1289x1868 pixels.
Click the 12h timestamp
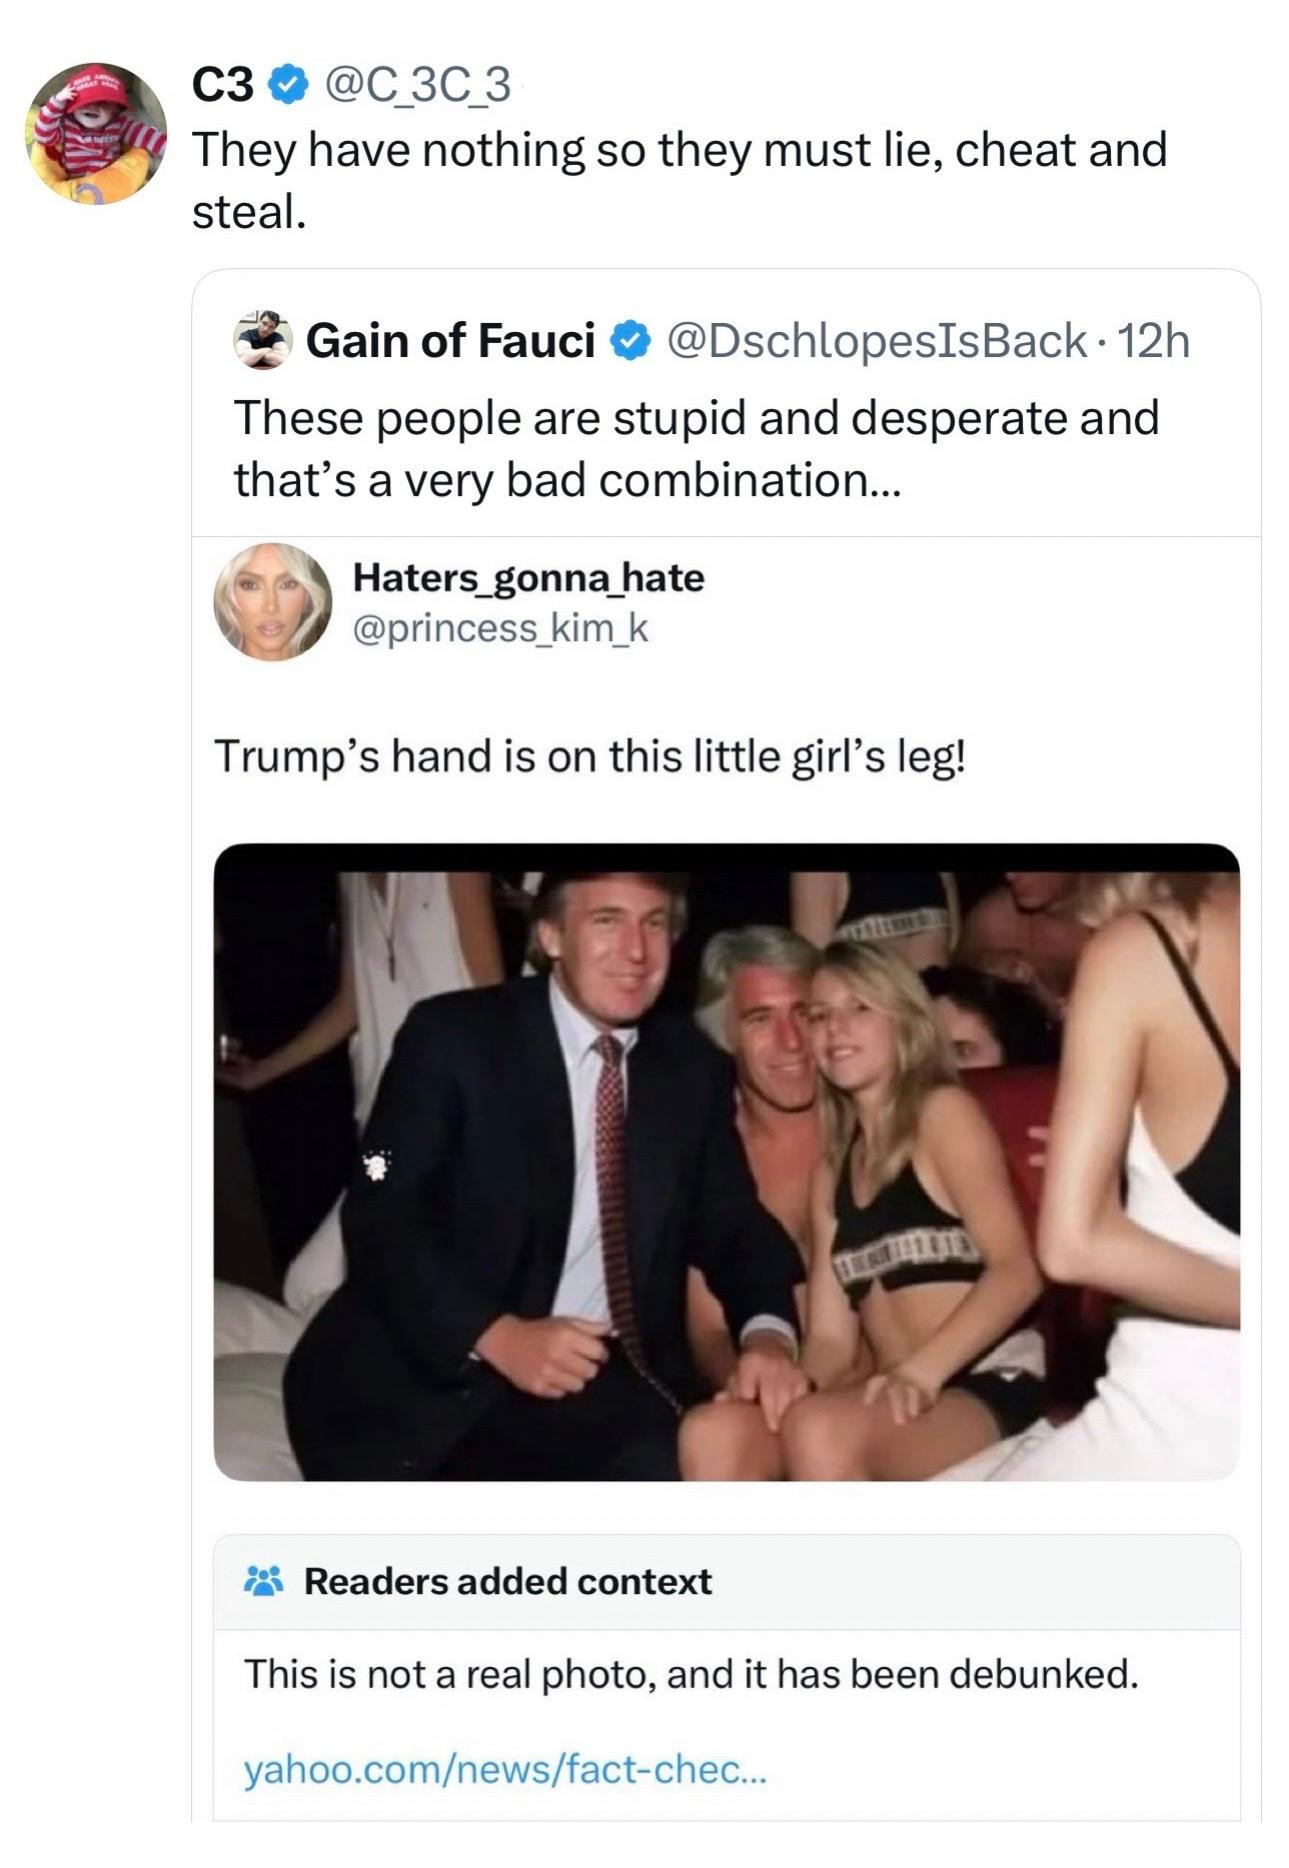pos(1154,341)
